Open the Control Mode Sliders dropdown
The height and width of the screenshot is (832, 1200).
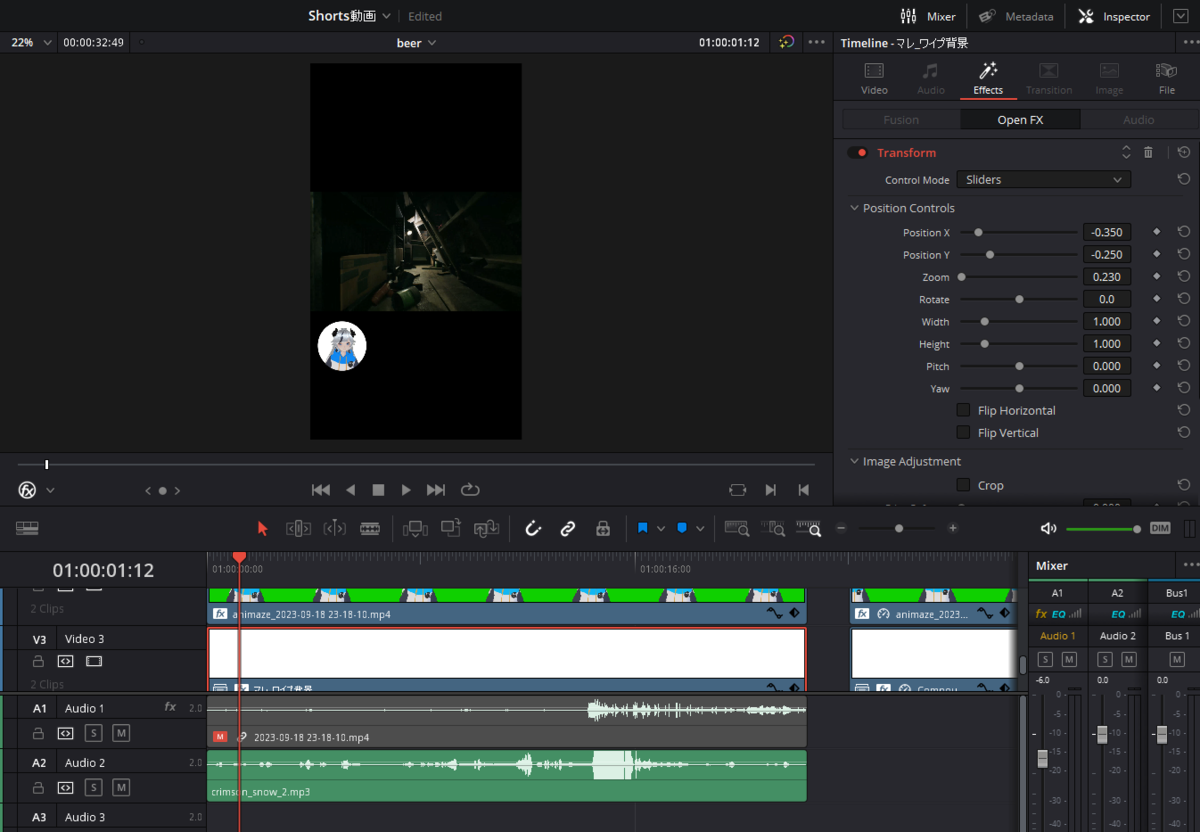[x=1044, y=180]
